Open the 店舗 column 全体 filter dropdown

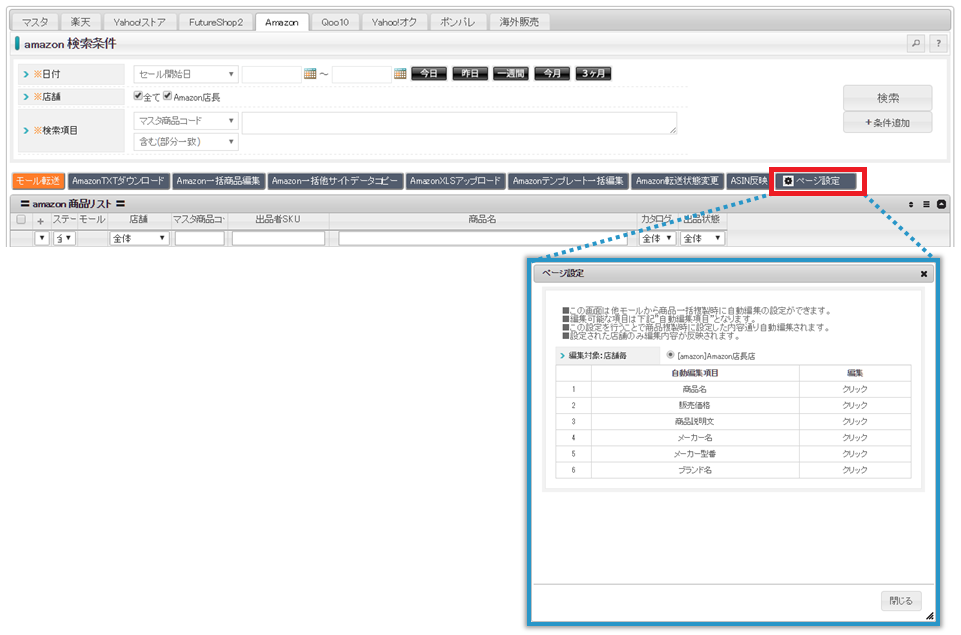pos(139,238)
